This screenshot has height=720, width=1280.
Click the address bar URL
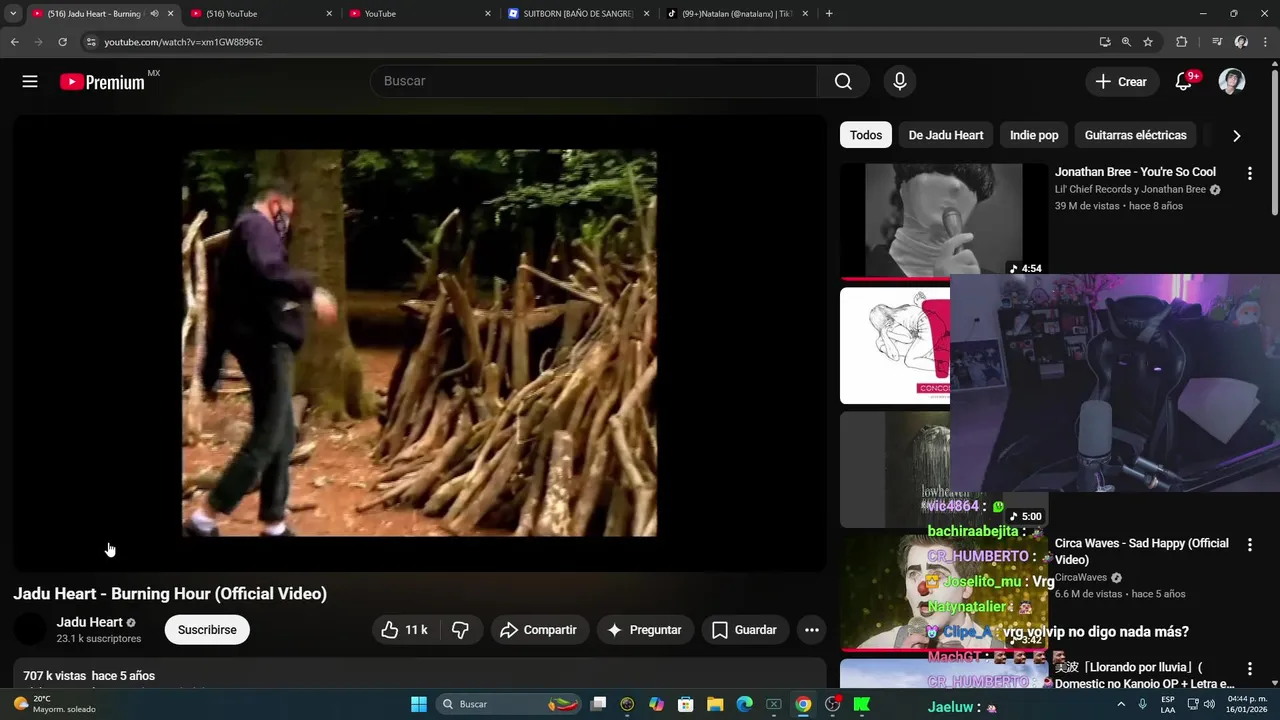(x=184, y=42)
